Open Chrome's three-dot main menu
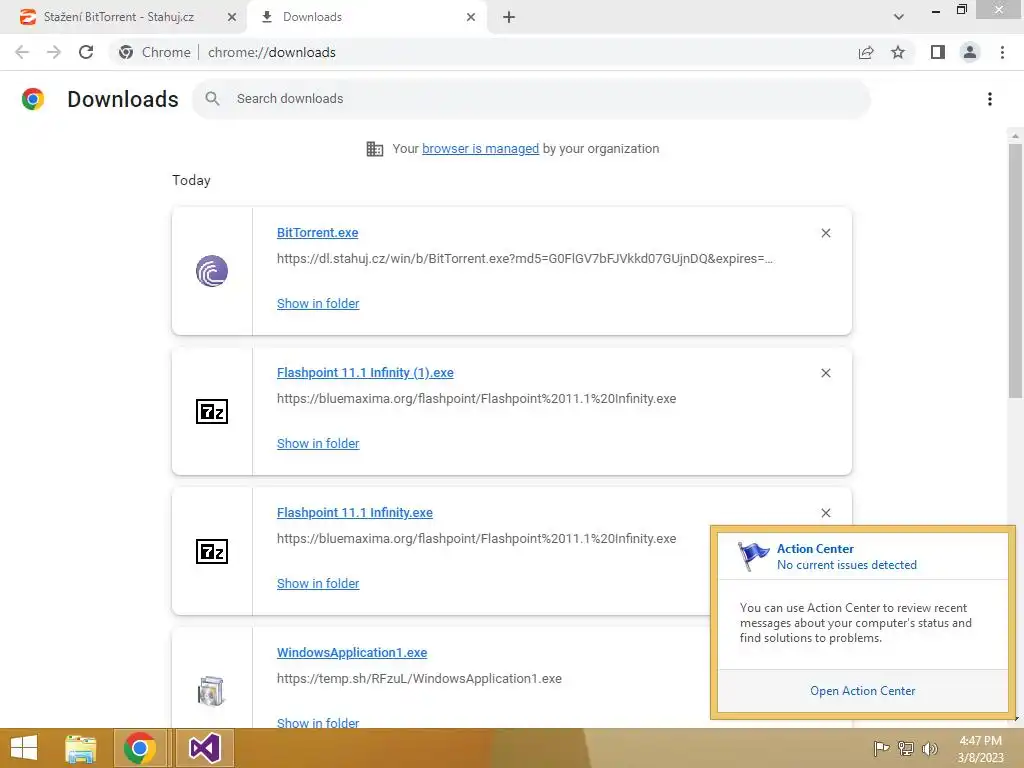Image resolution: width=1024 pixels, height=768 pixels. [x=1002, y=52]
